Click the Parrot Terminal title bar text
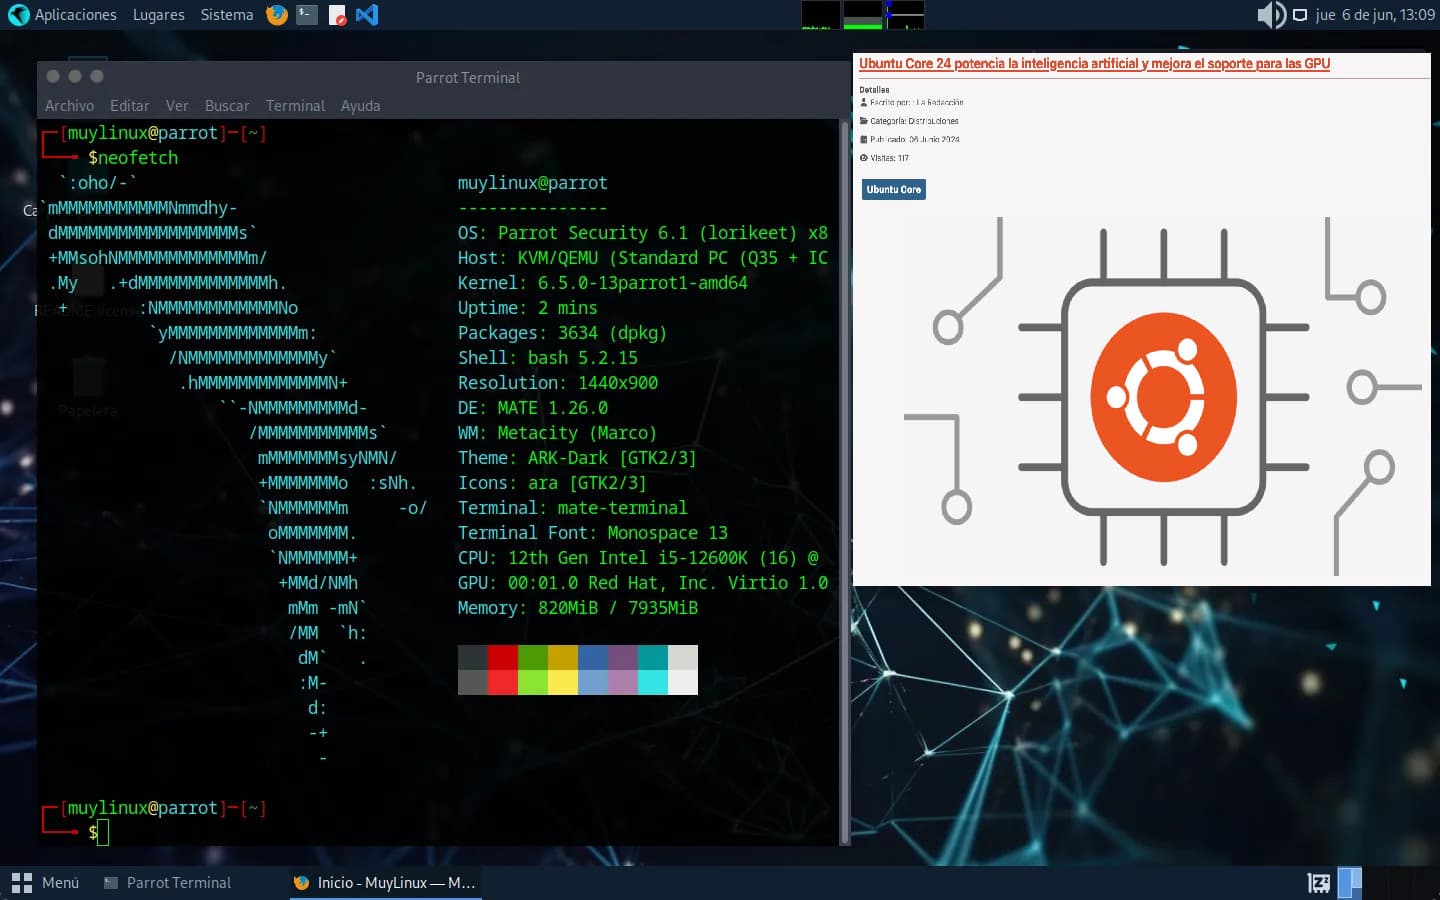 [x=468, y=78]
